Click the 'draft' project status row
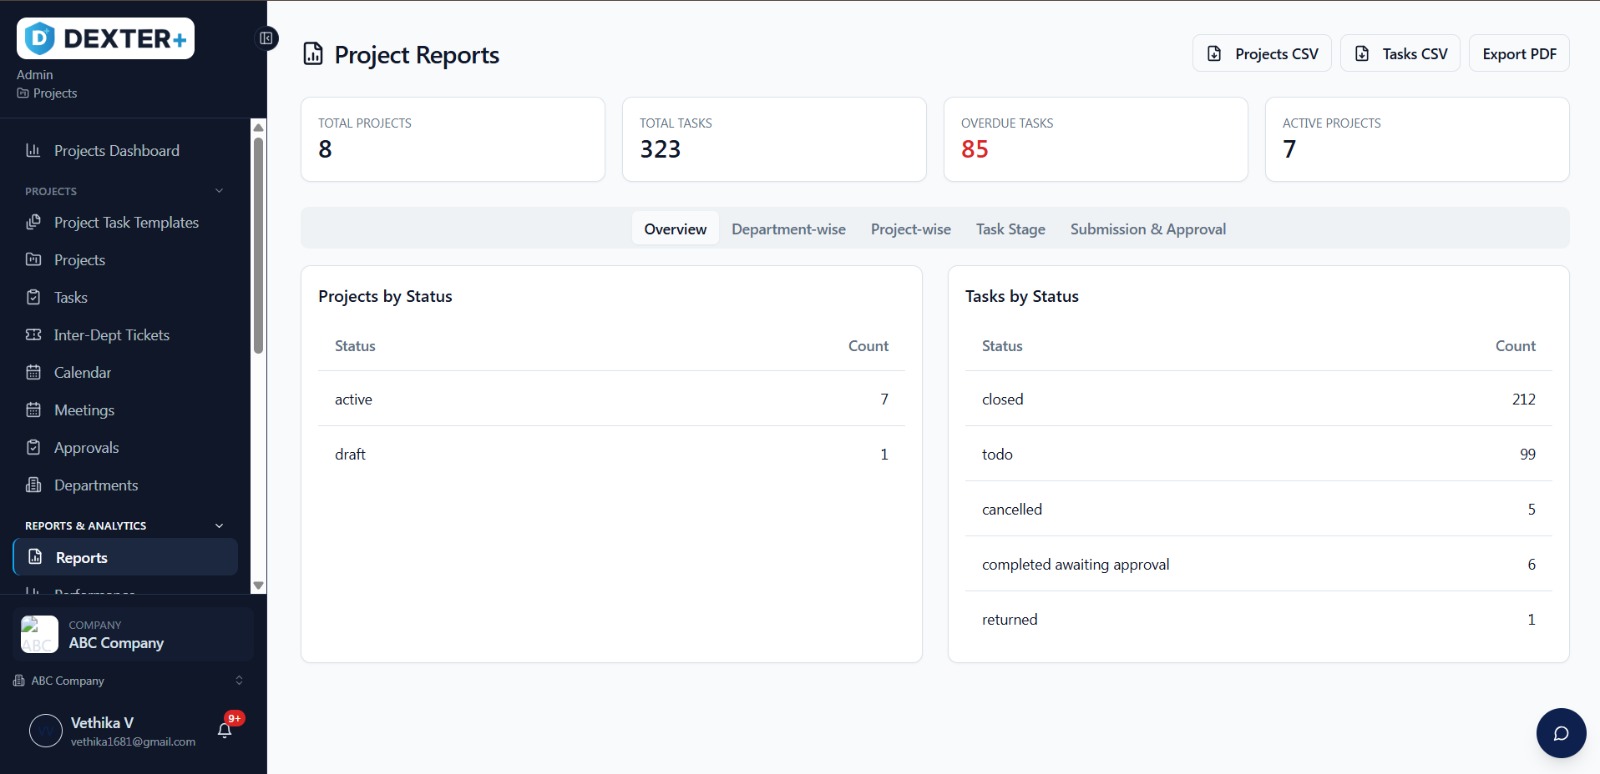 click(x=611, y=454)
